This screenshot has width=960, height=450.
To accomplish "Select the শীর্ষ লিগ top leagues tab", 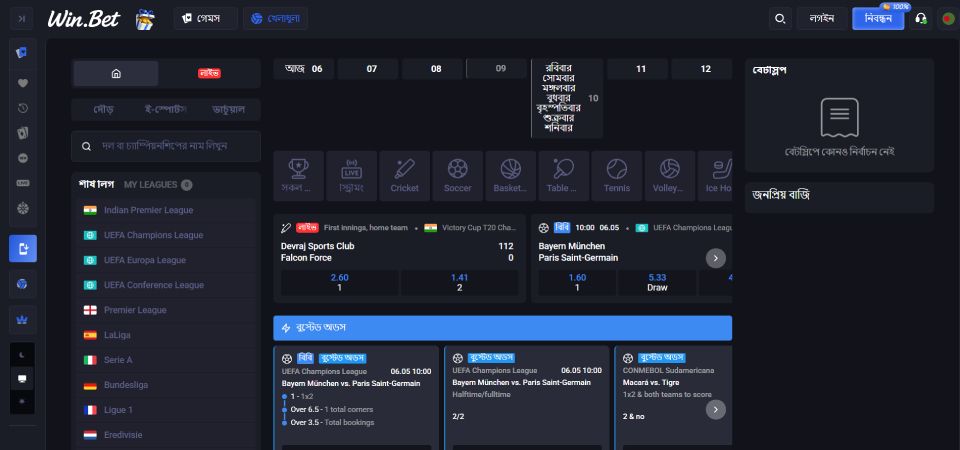I will click(x=96, y=184).
